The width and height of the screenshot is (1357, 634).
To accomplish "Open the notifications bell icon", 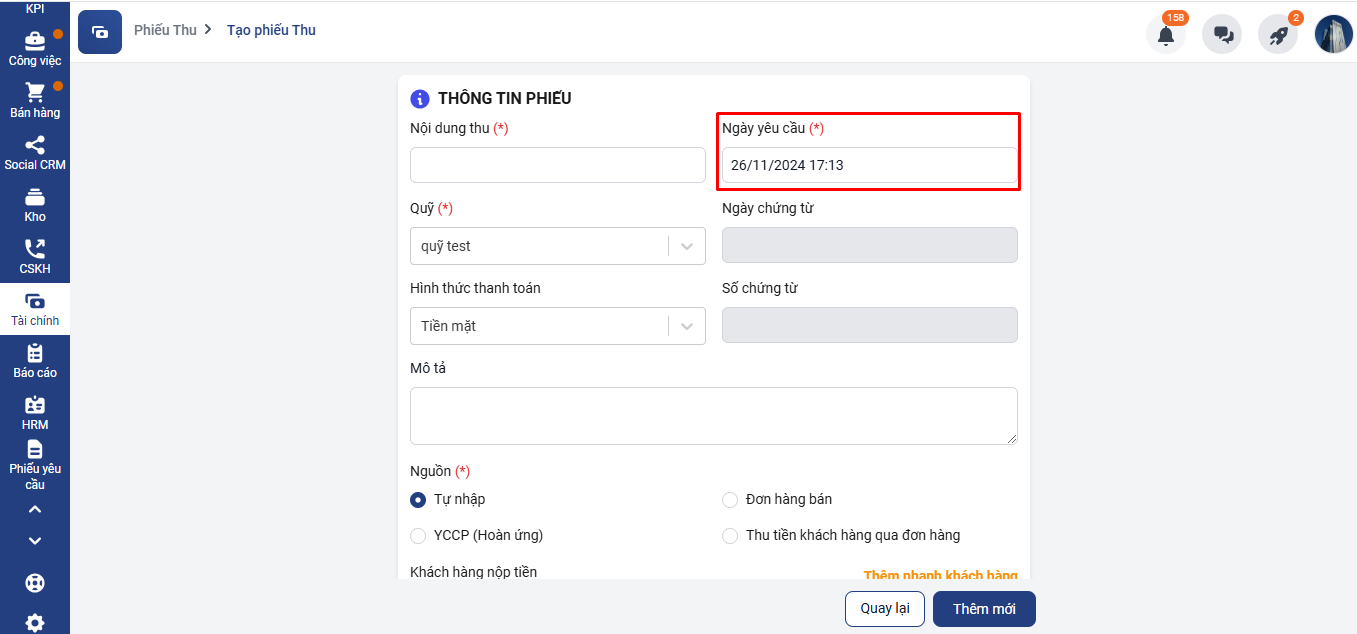I will pos(1165,35).
